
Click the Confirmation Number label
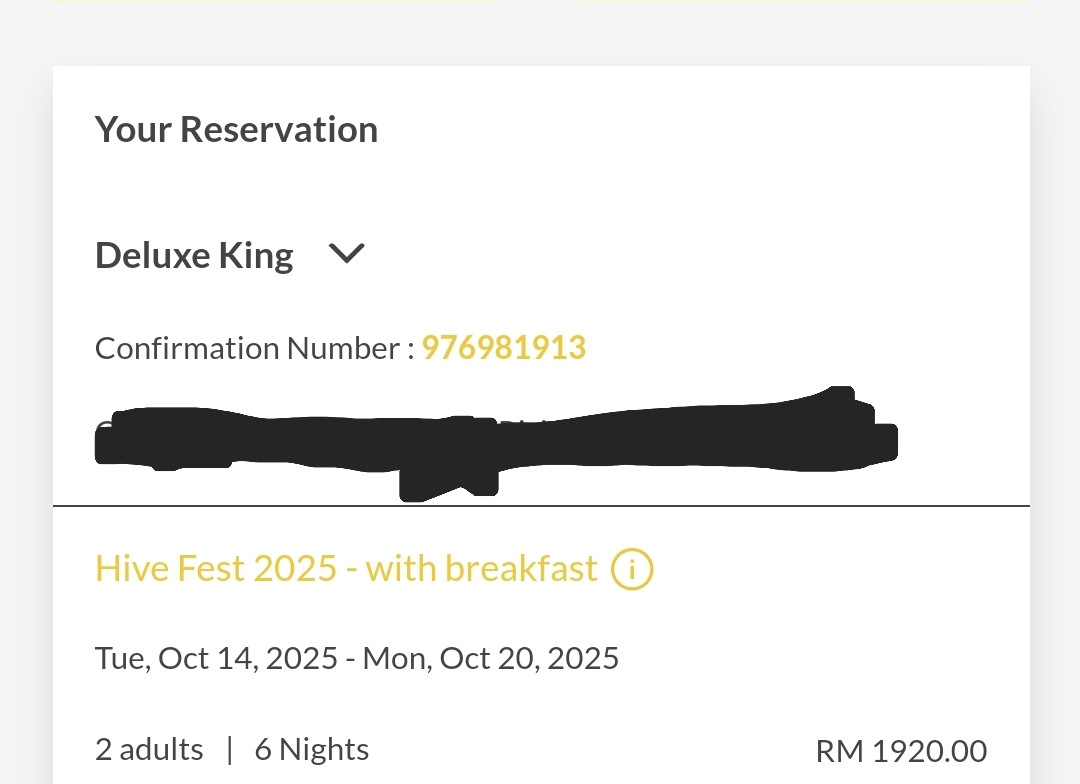254,348
